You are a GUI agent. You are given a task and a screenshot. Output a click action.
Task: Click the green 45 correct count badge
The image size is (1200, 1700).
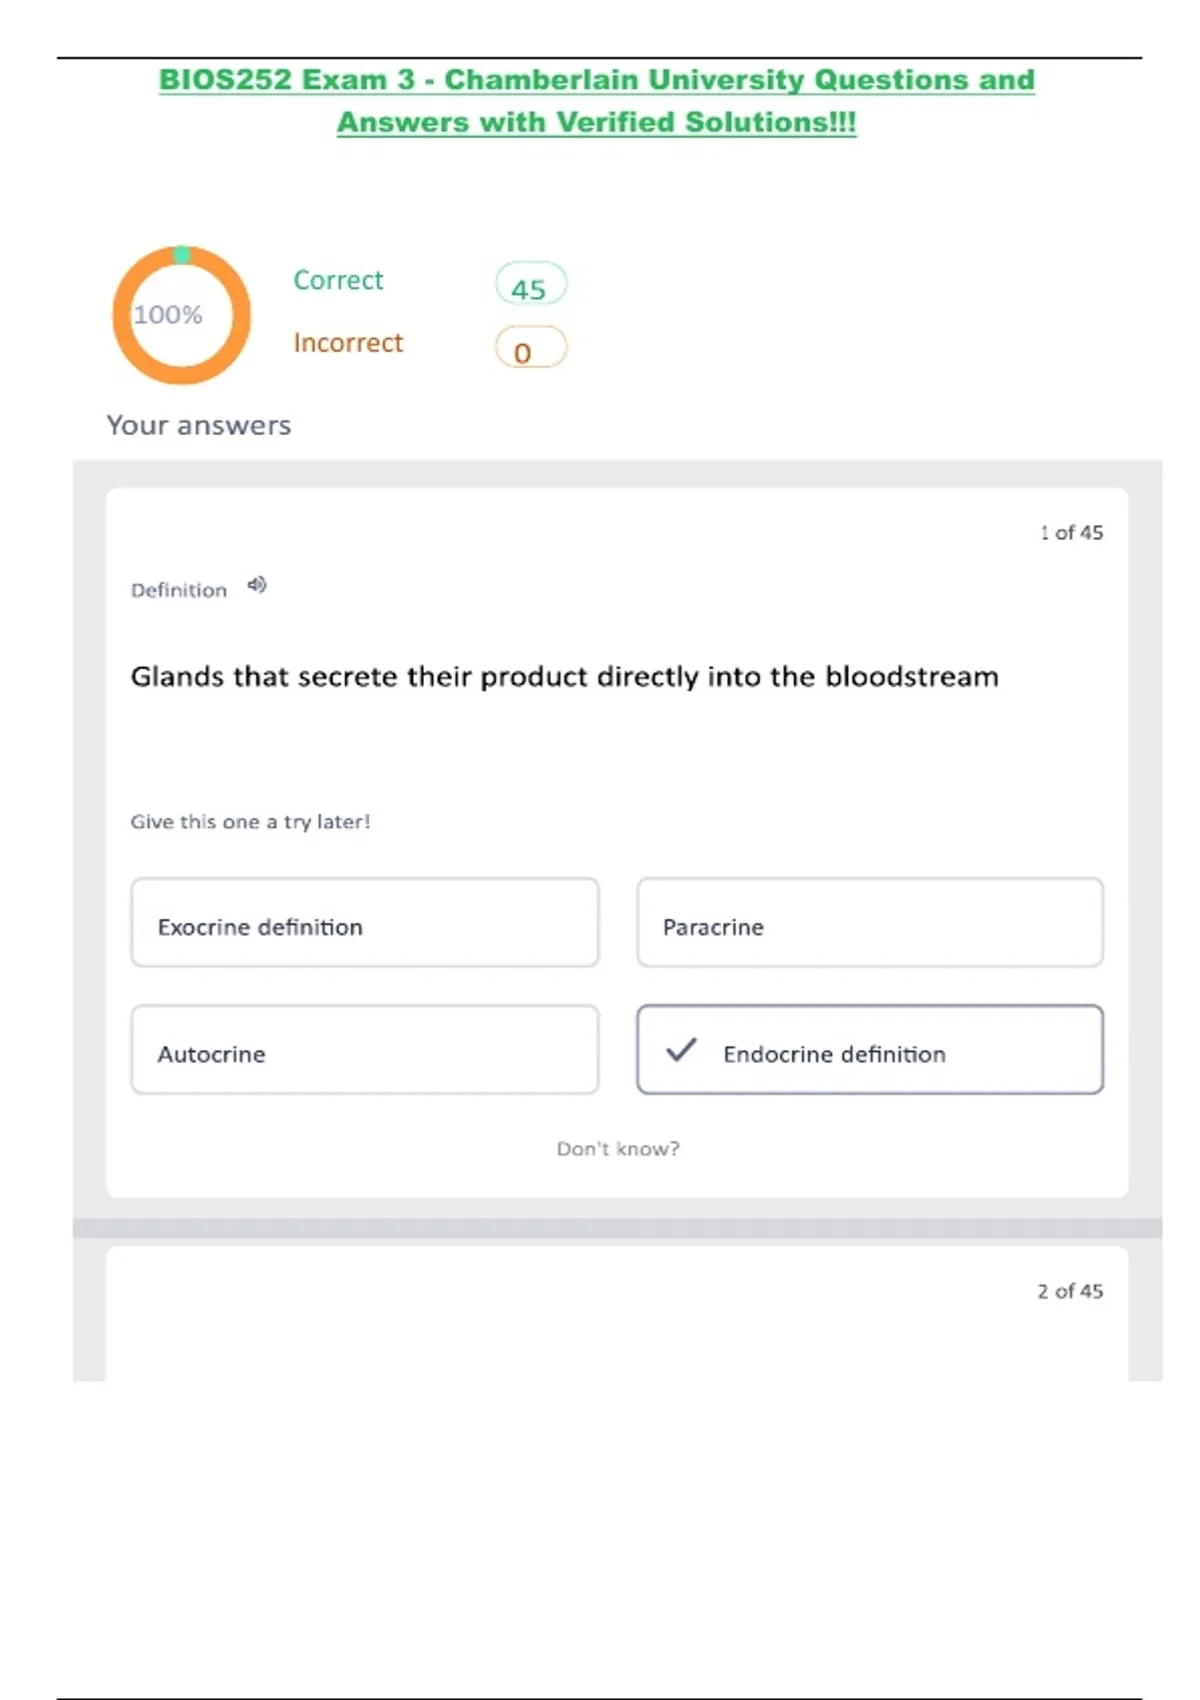tap(530, 286)
